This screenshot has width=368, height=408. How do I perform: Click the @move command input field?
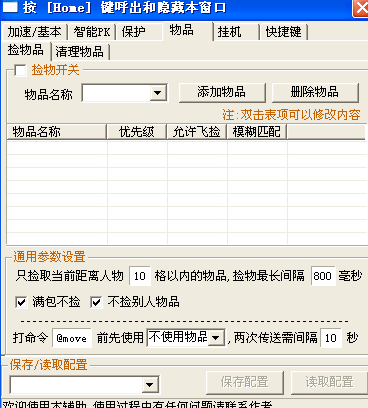[72, 338]
